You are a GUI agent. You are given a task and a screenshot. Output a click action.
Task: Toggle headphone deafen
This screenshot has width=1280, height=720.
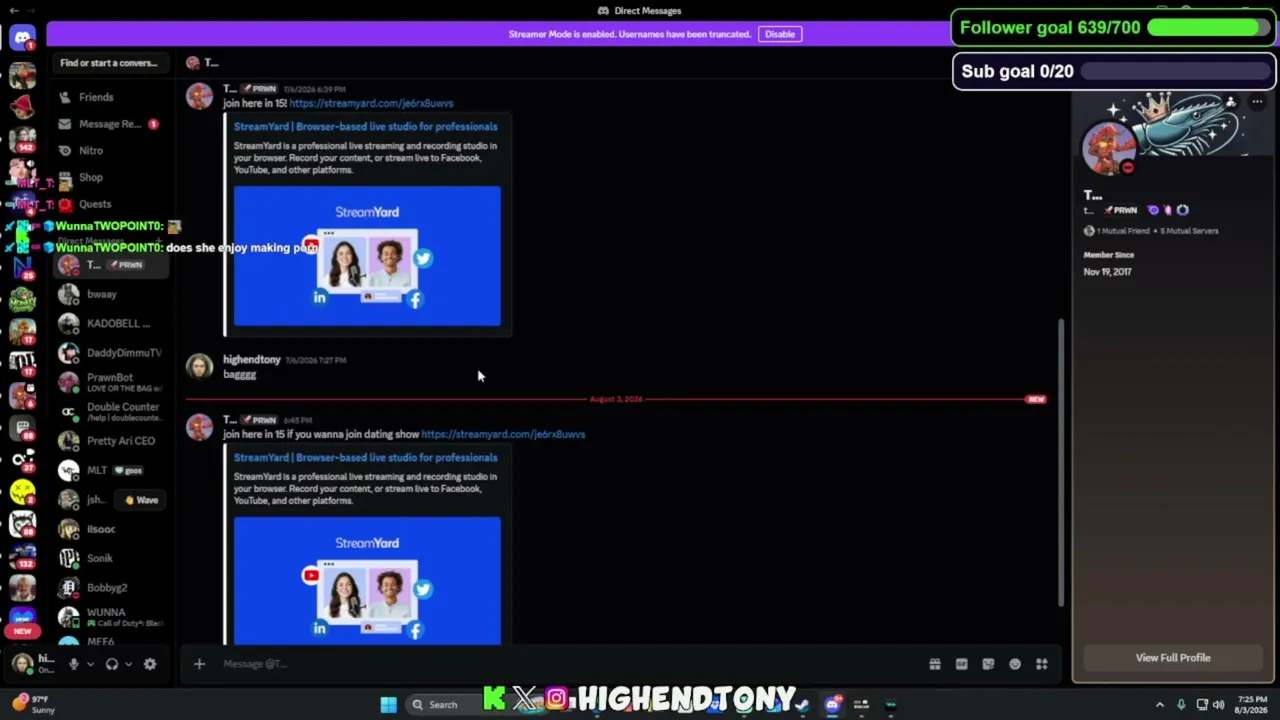pyautogui.click(x=112, y=664)
